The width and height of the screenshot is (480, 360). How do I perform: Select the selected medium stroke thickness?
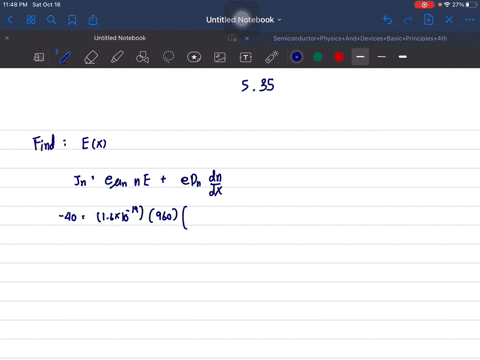360,57
